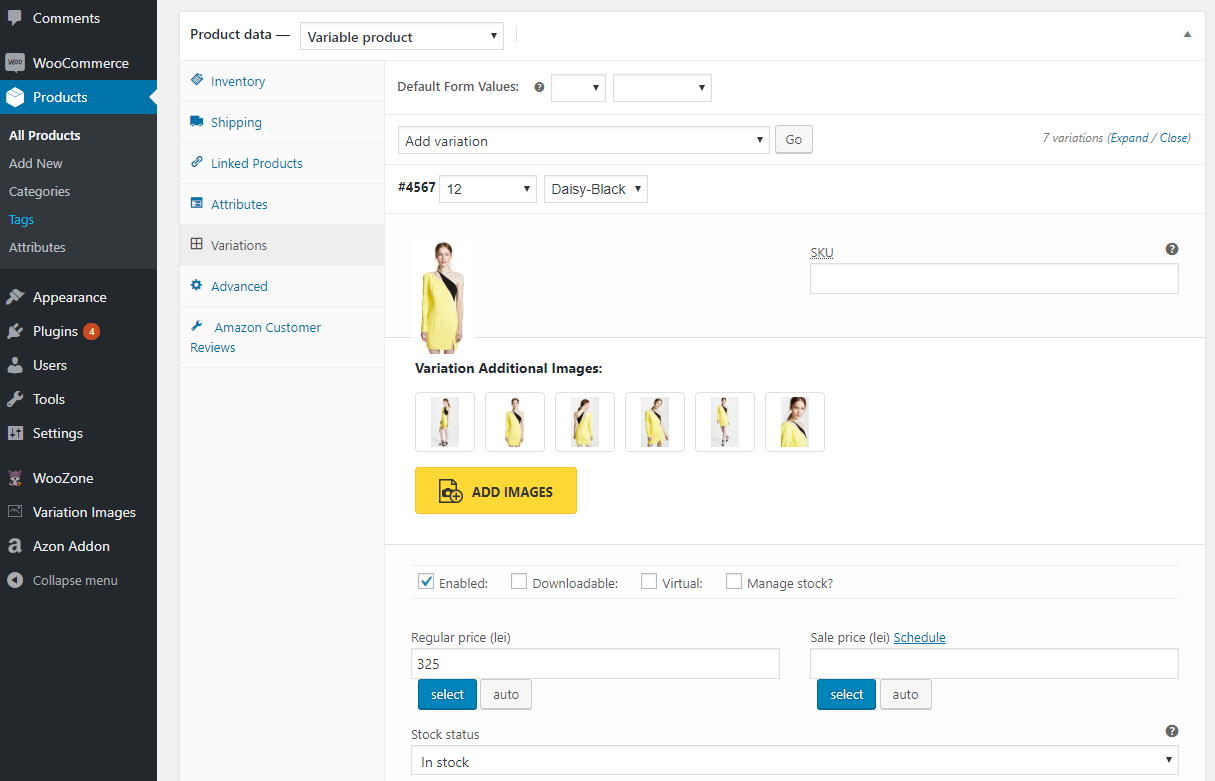Screen dimensions: 1215x781
Task: Click the Go button
Action: coord(794,140)
